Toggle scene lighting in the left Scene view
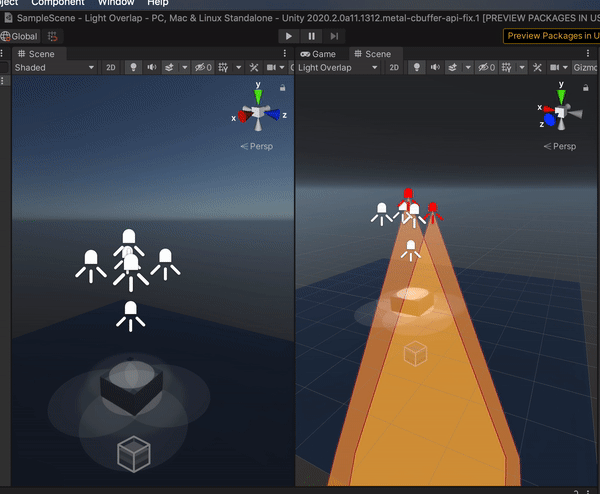The width and height of the screenshot is (600, 494). click(x=133, y=68)
